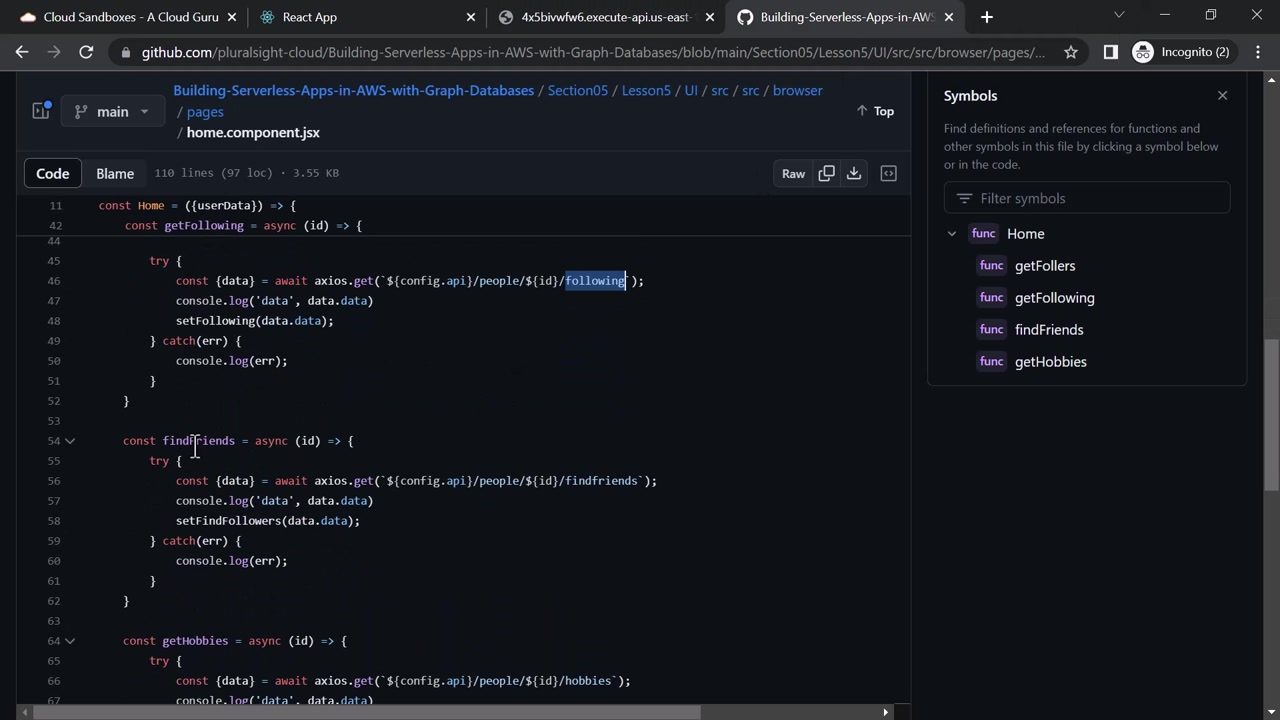Viewport: 1280px width, 720px height.
Task: Switch to Code view
Action: point(53,173)
